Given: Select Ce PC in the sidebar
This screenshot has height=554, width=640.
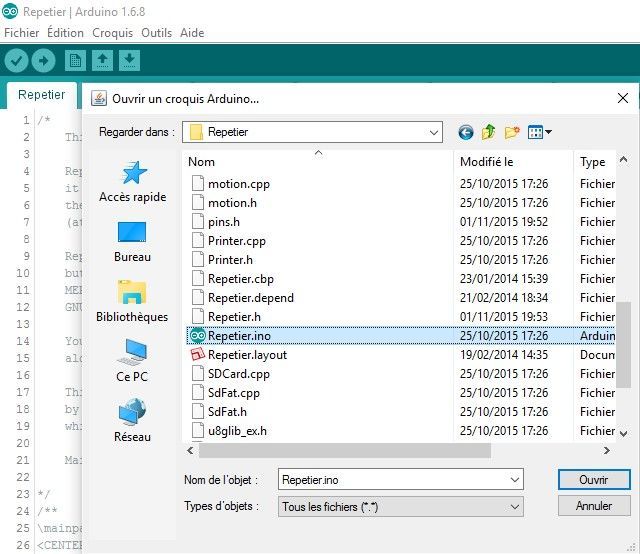Looking at the screenshot, I should (x=132, y=361).
